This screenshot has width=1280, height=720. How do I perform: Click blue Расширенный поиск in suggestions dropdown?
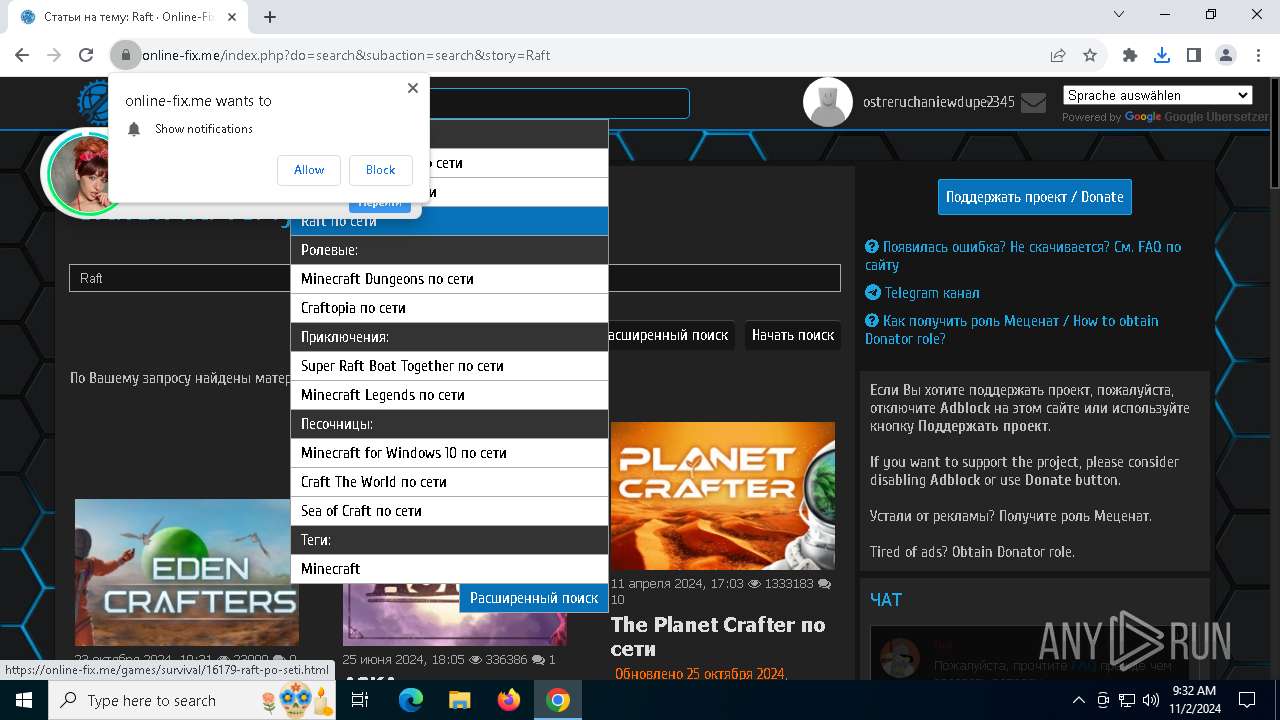point(534,598)
